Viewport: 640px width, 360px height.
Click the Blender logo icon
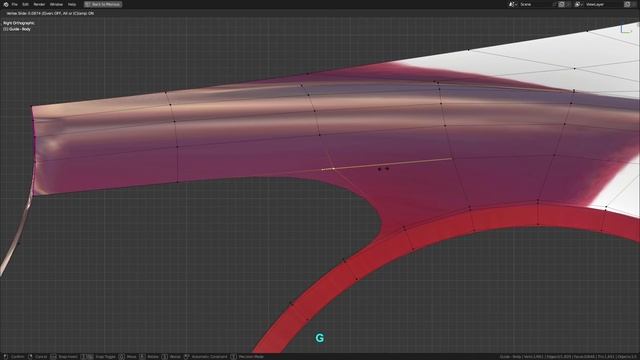tap(6, 4)
